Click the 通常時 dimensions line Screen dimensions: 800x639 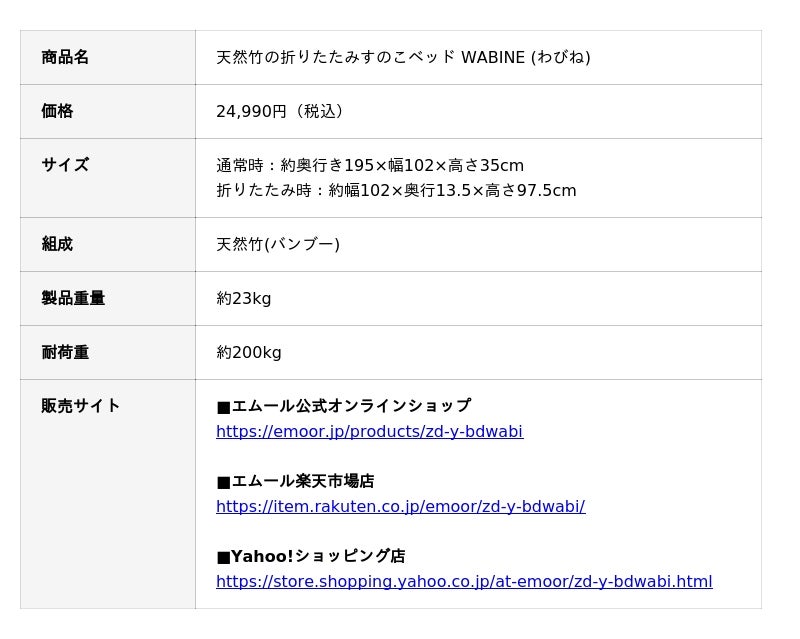370,165
